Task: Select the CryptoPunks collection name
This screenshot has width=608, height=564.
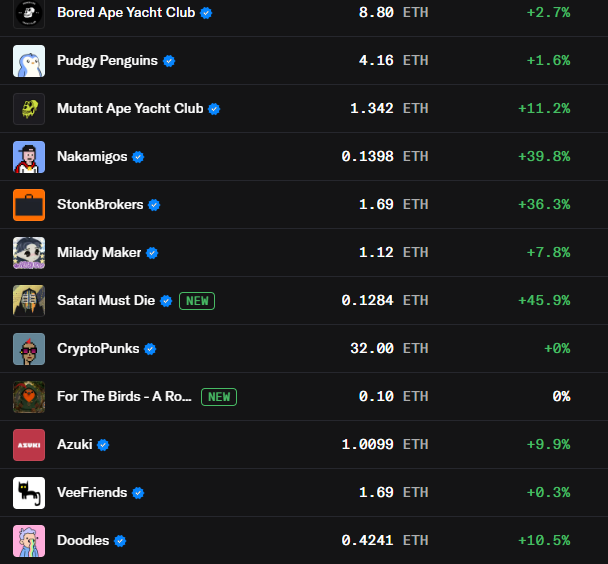Action: [x=98, y=349]
